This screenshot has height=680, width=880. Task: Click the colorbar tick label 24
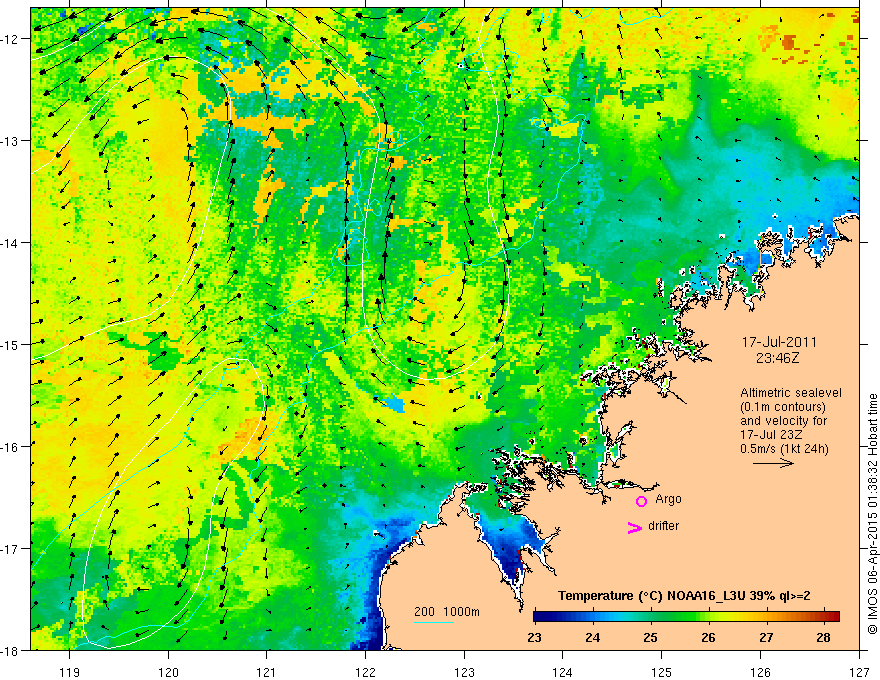593,637
